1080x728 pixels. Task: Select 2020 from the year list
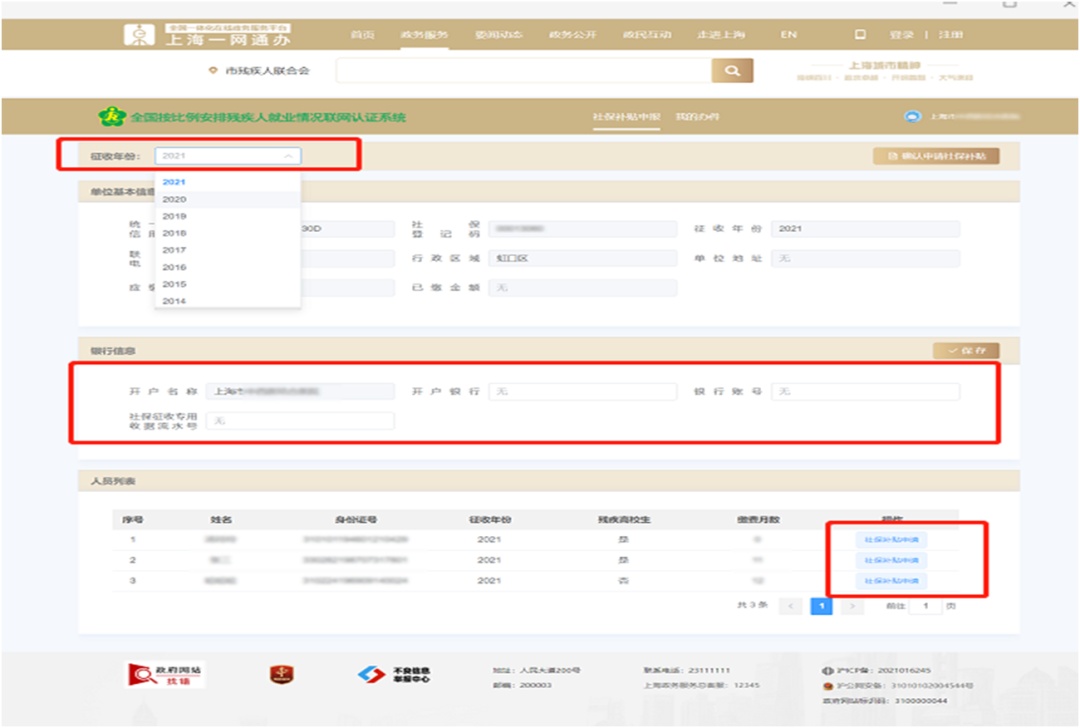(175, 199)
